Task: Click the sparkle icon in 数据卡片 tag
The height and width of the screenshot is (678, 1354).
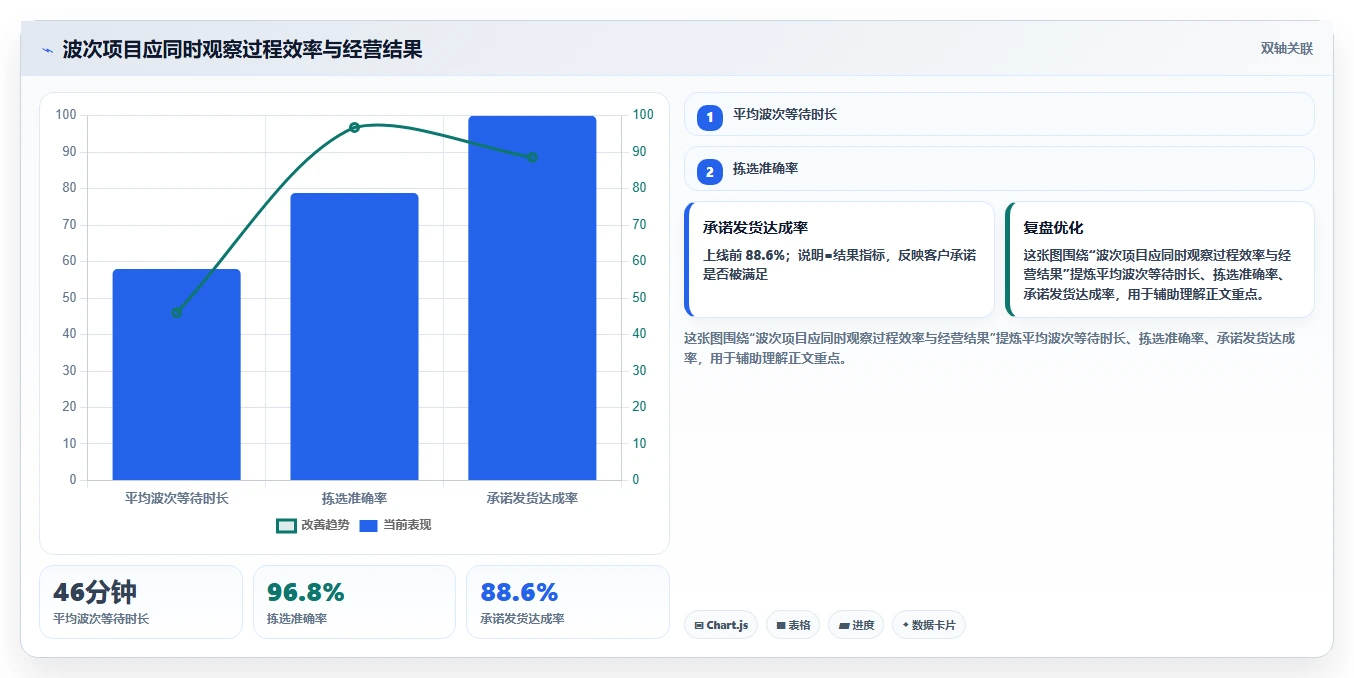Action: [905, 625]
